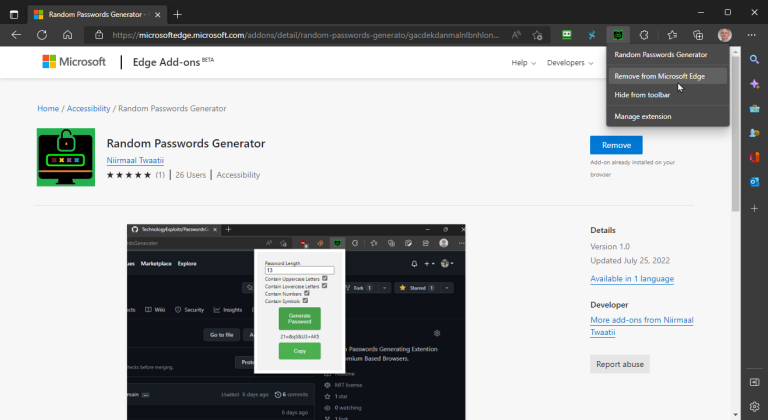Click the Version 1.0 text

[x=610, y=247]
